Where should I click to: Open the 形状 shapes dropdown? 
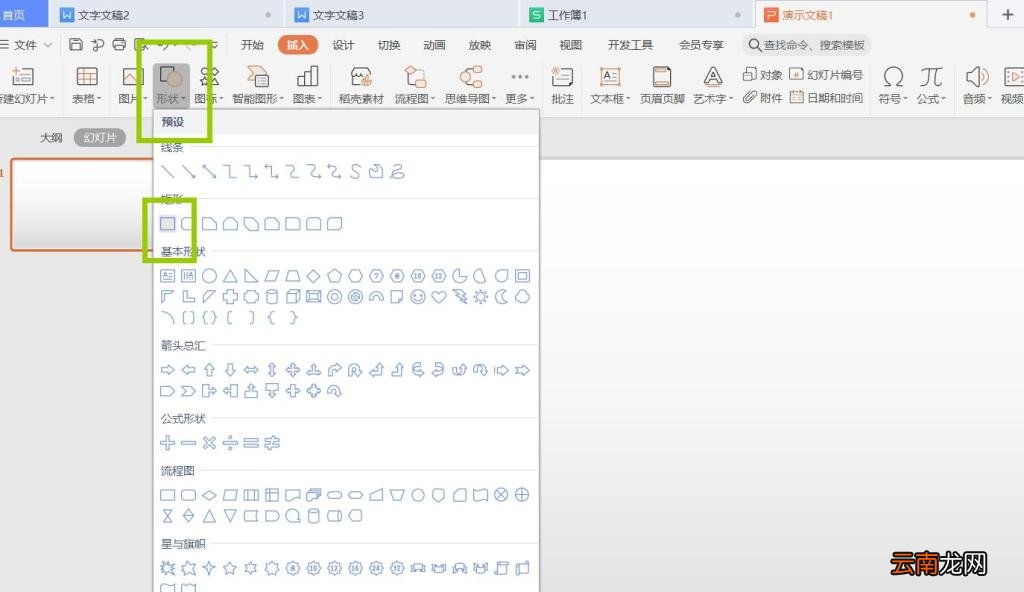coord(172,85)
